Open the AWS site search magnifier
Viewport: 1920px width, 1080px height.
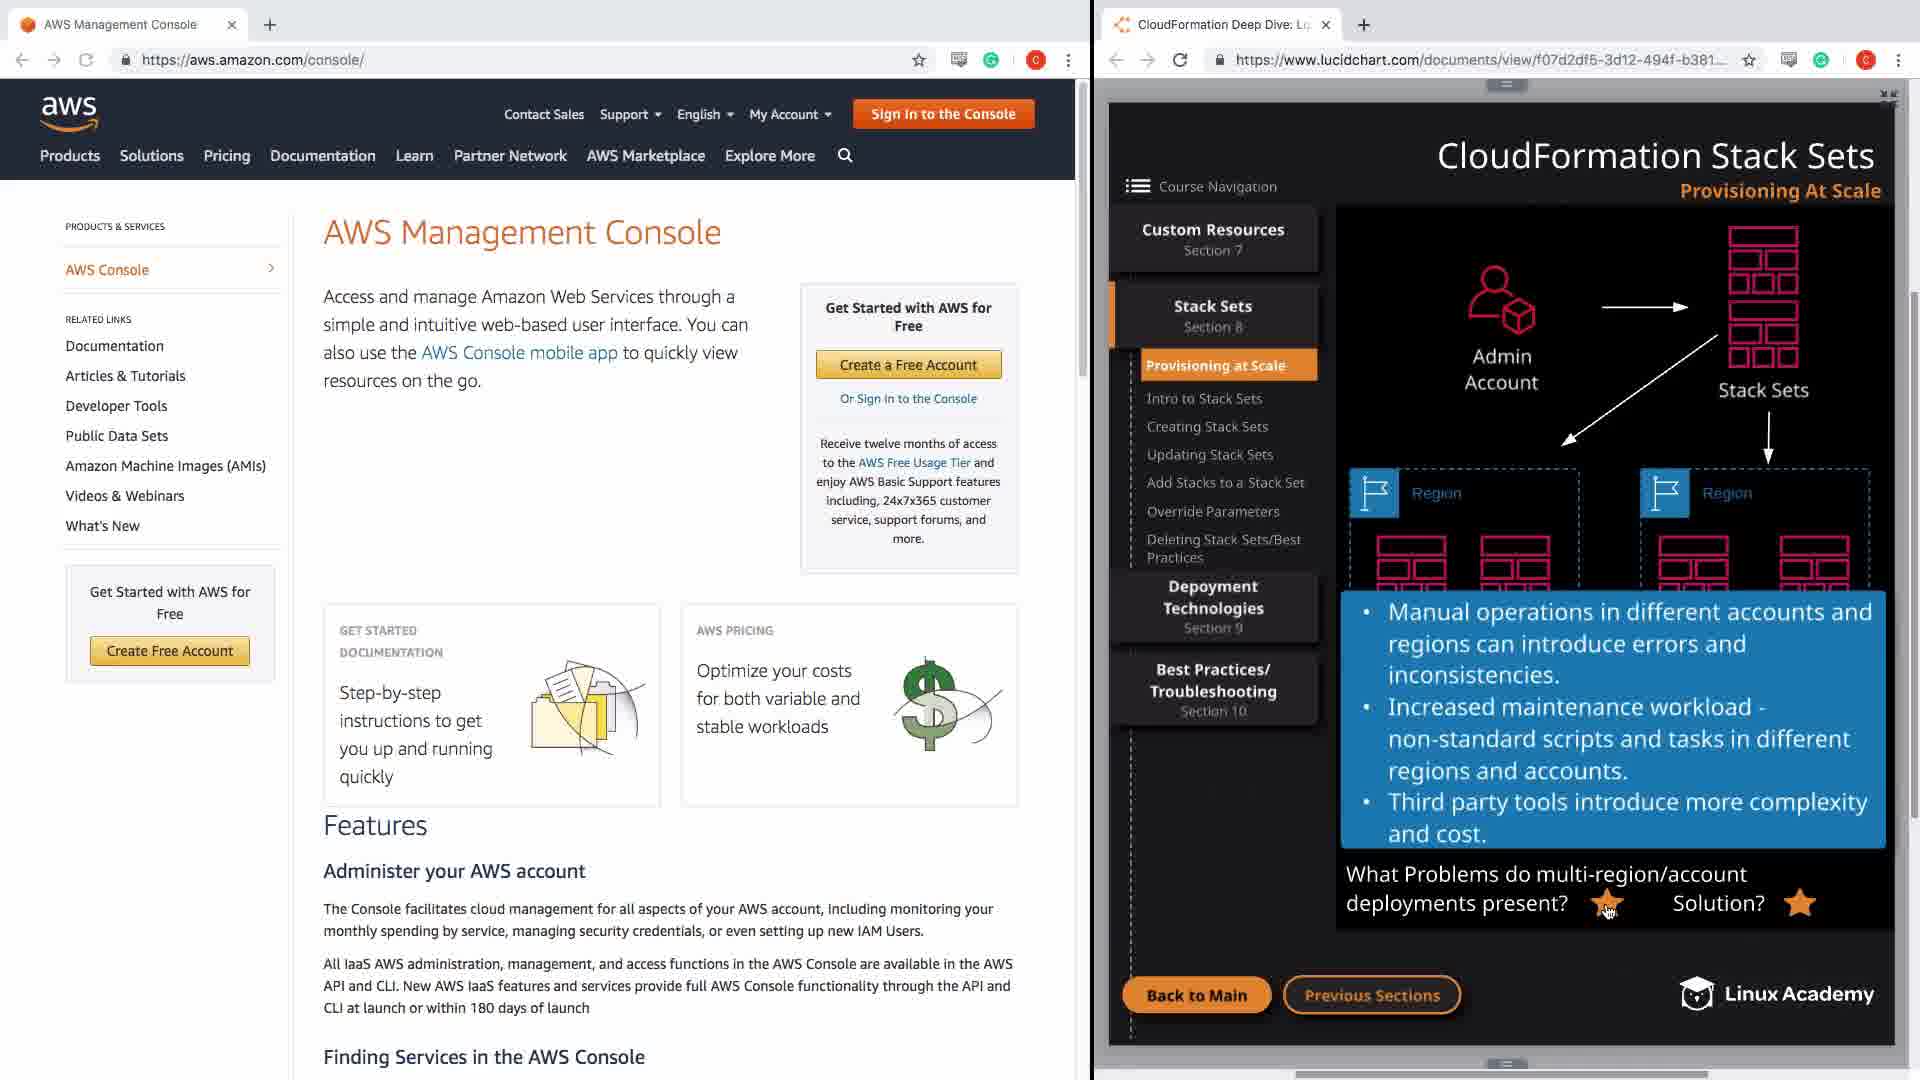(845, 155)
